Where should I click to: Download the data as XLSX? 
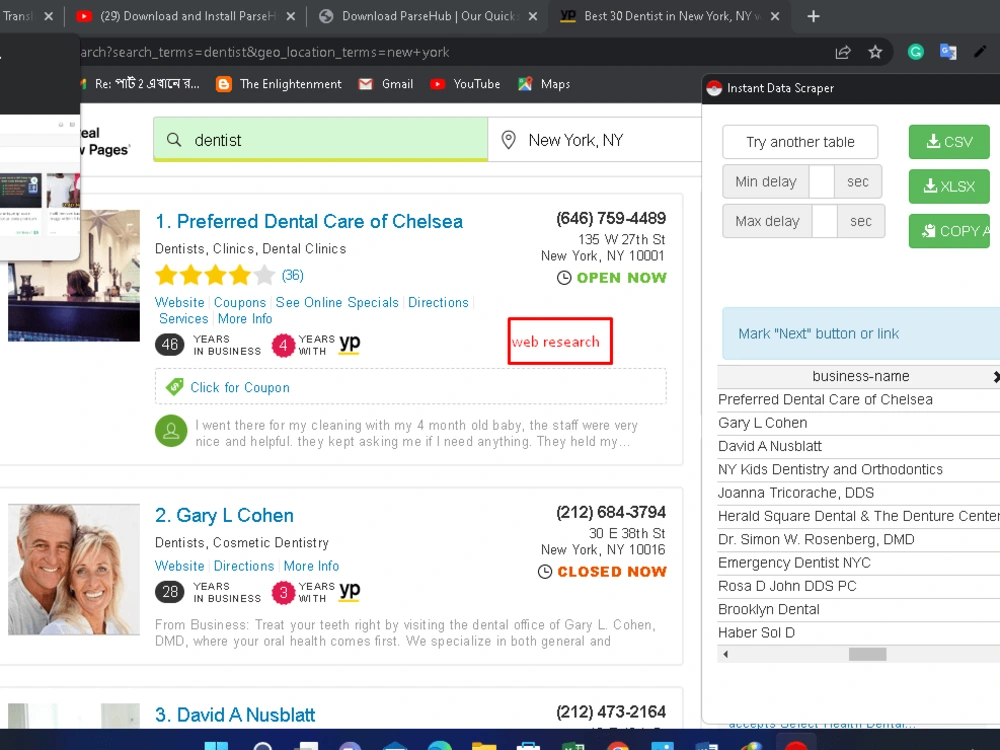pyautogui.click(x=949, y=186)
